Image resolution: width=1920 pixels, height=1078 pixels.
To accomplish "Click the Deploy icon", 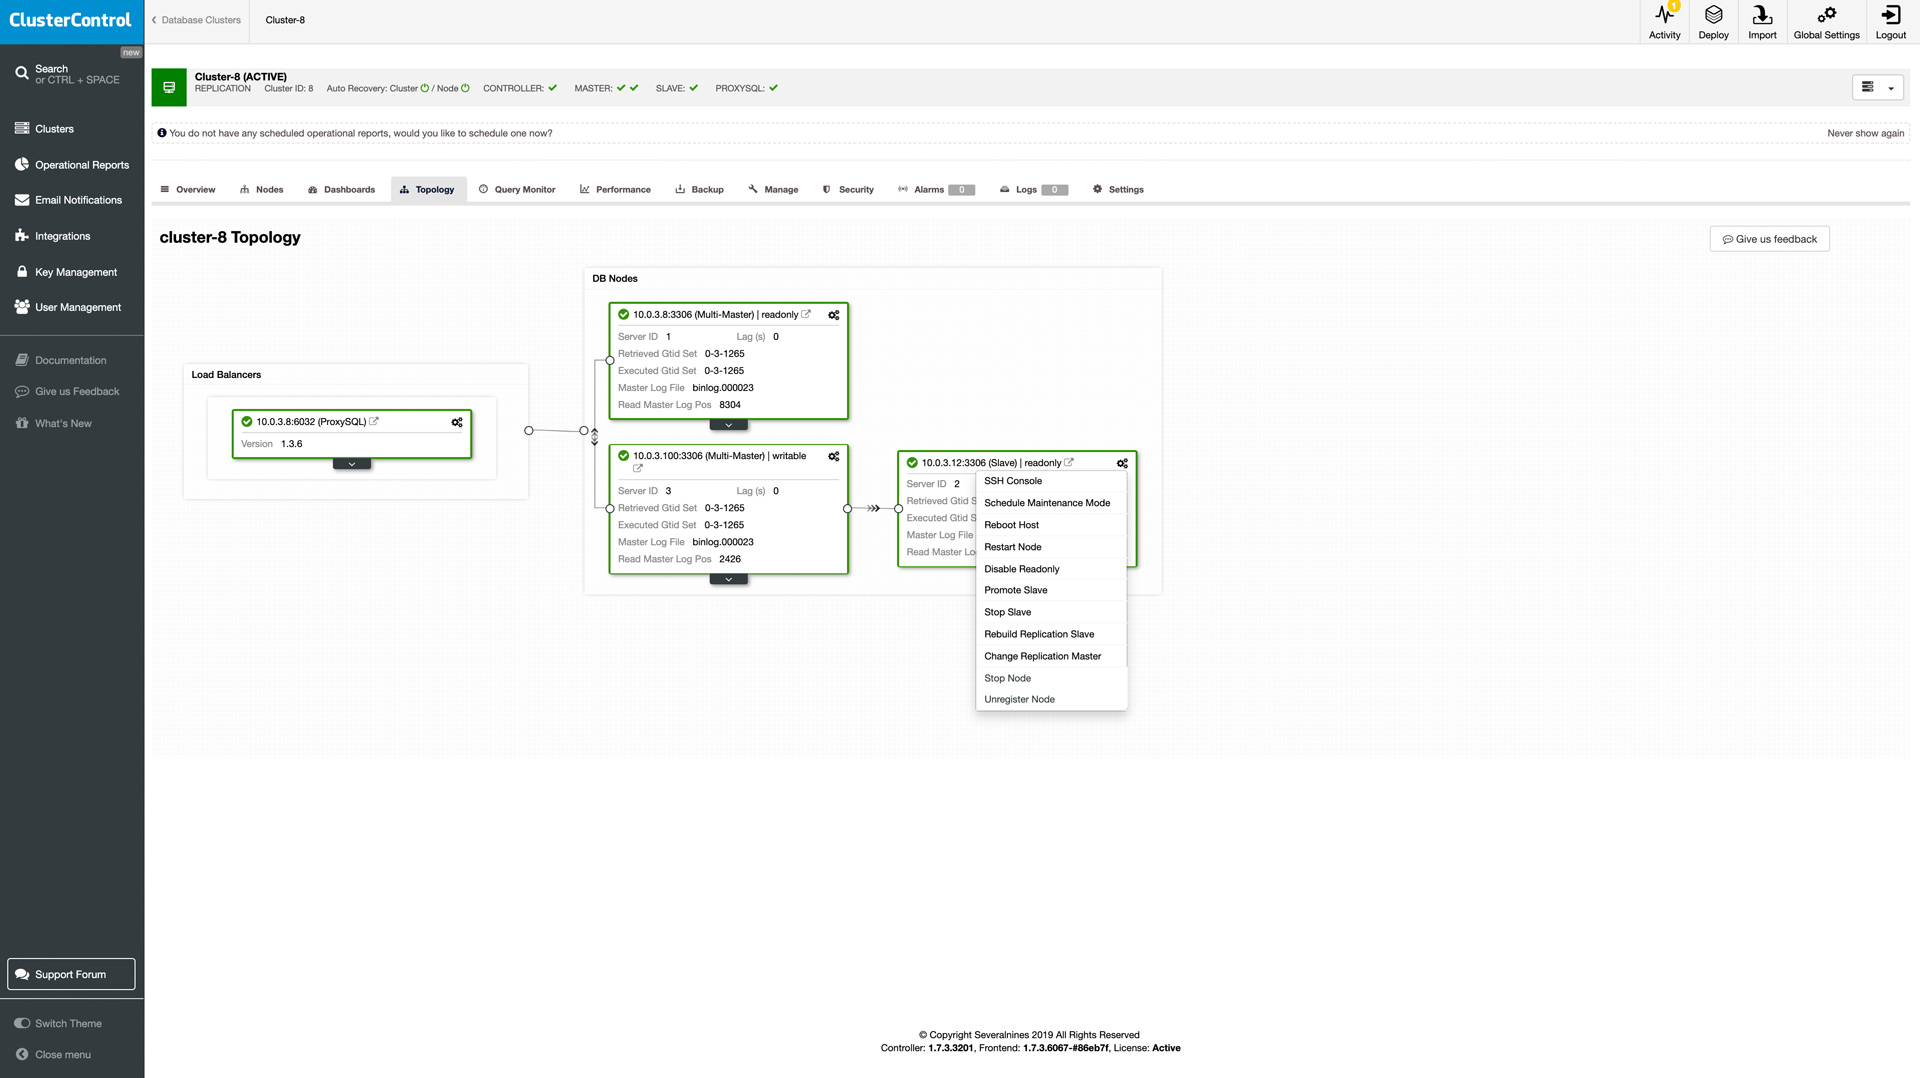I will [1713, 21].
